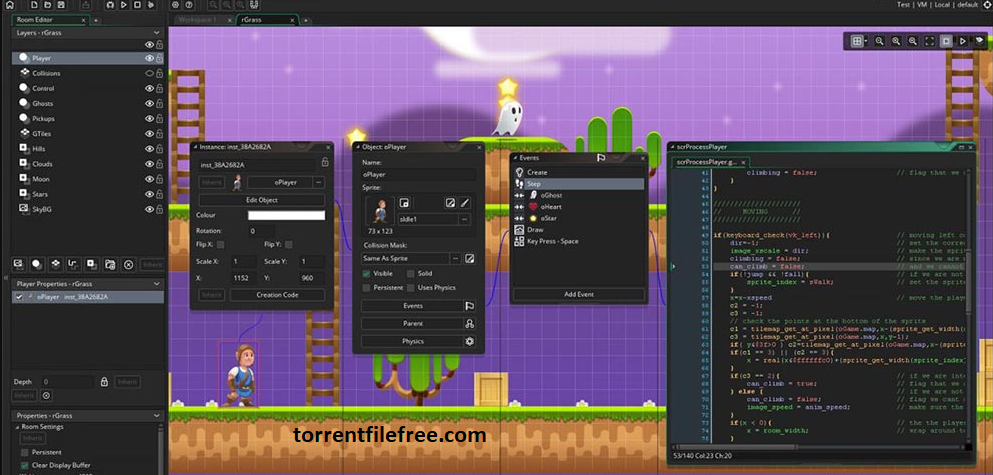
Task: Enable Uses Physics checkbox
Action: pyautogui.click(x=410, y=288)
